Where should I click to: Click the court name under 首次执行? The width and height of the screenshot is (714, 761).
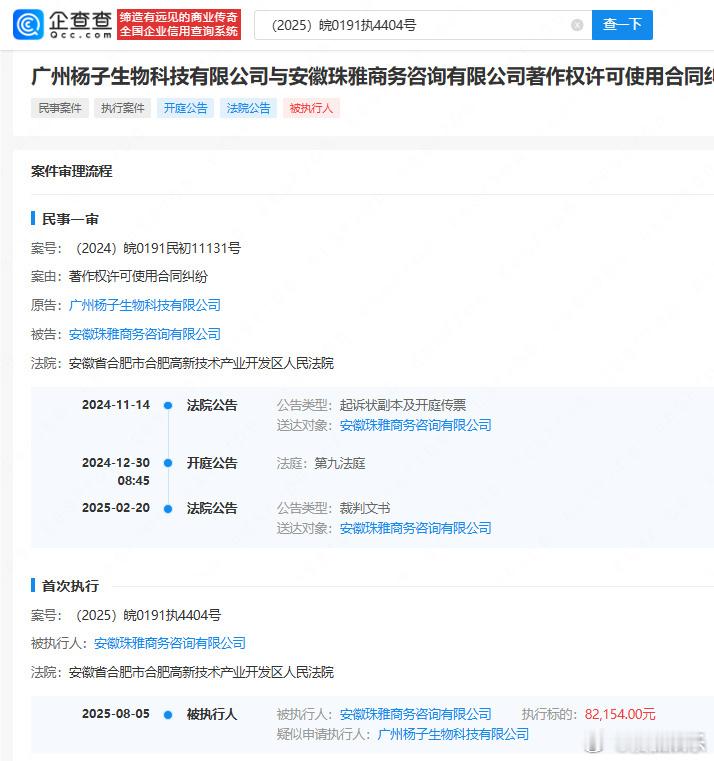tap(201, 672)
